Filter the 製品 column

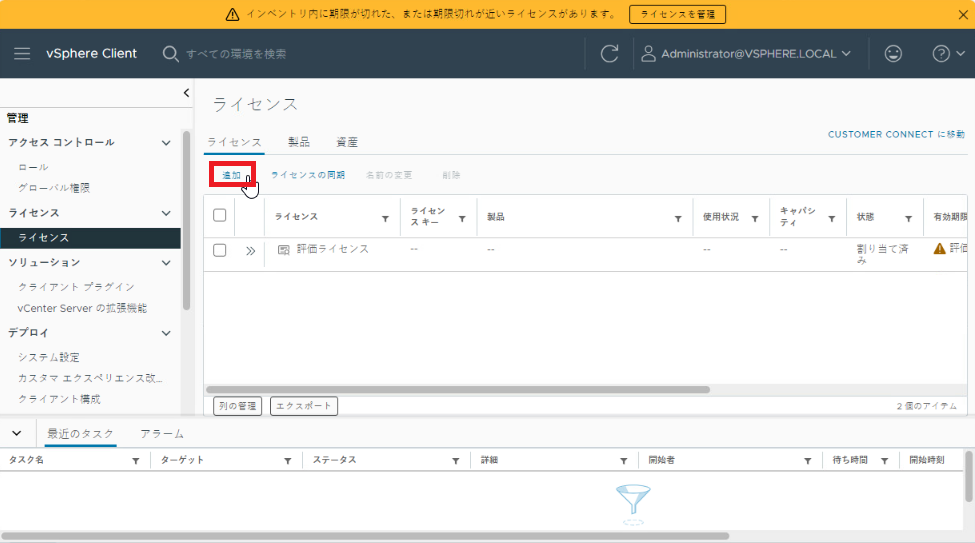677,218
